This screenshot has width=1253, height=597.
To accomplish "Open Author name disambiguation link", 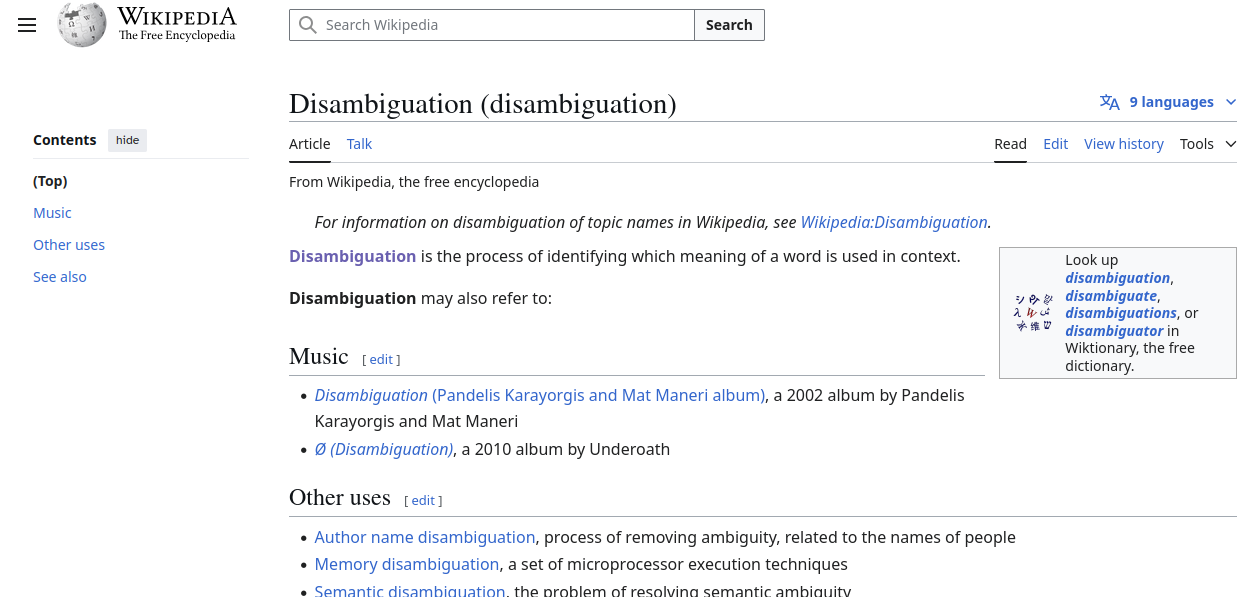I will [425, 537].
